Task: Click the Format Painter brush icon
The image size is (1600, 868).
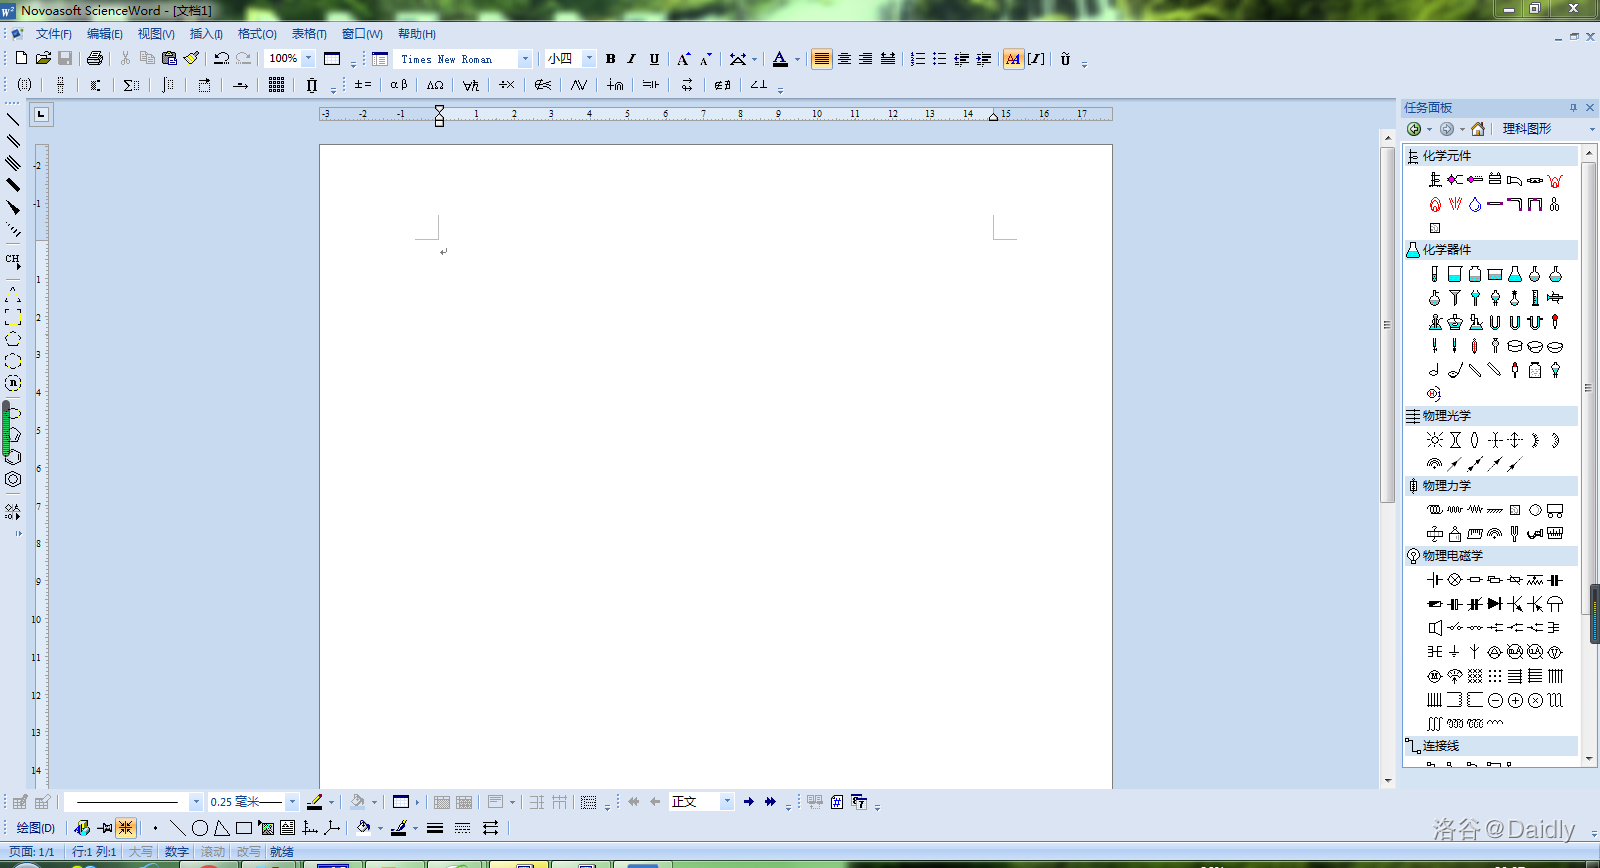Action: tap(191, 59)
